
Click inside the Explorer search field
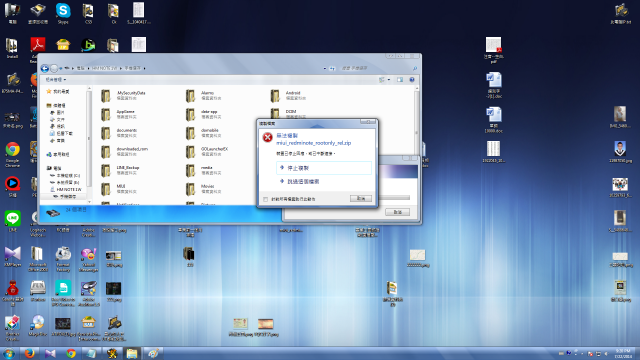[376, 68]
